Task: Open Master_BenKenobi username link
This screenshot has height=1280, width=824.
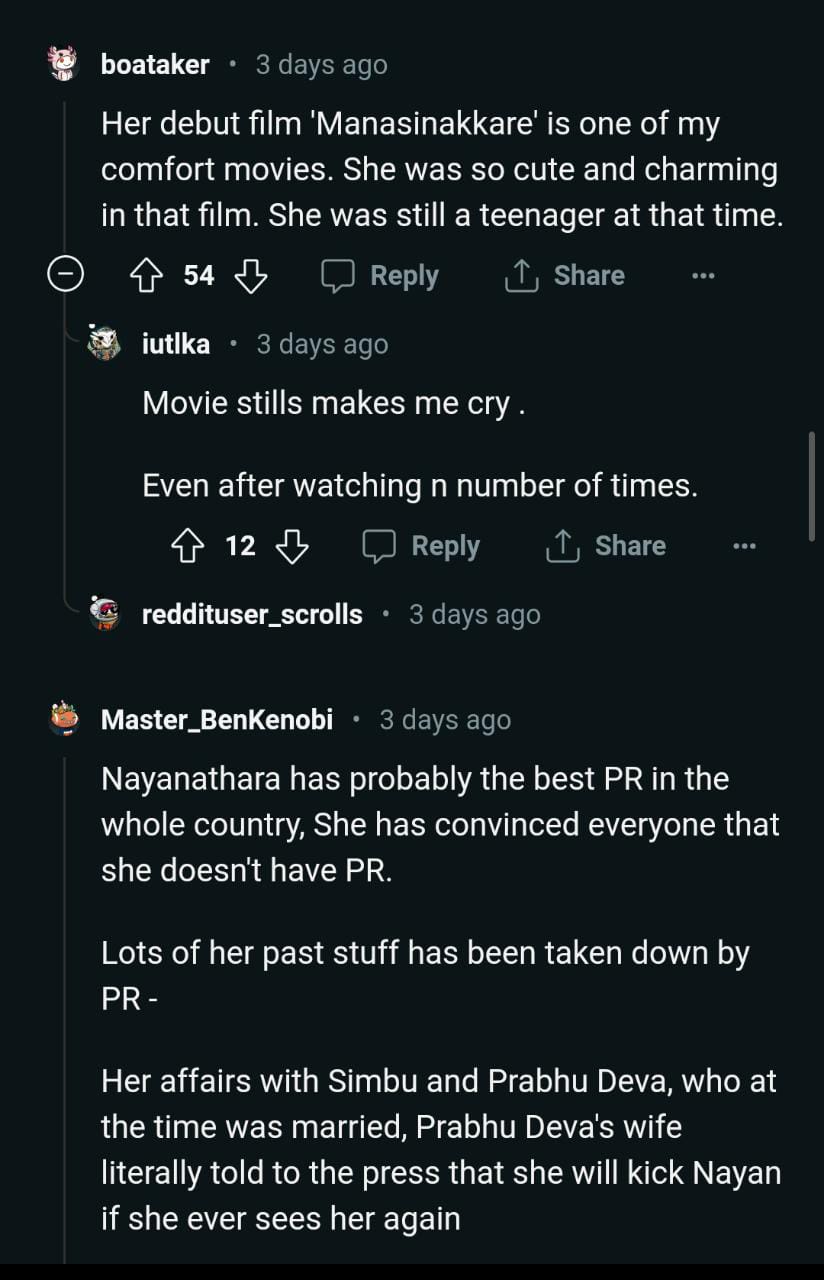Action: pos(217,719)
